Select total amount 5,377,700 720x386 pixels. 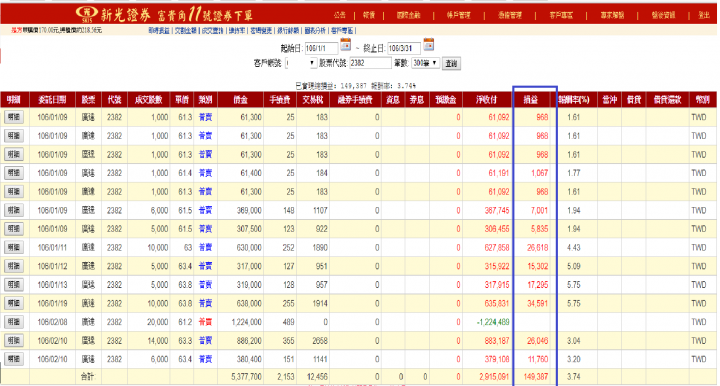click(246, 377)
